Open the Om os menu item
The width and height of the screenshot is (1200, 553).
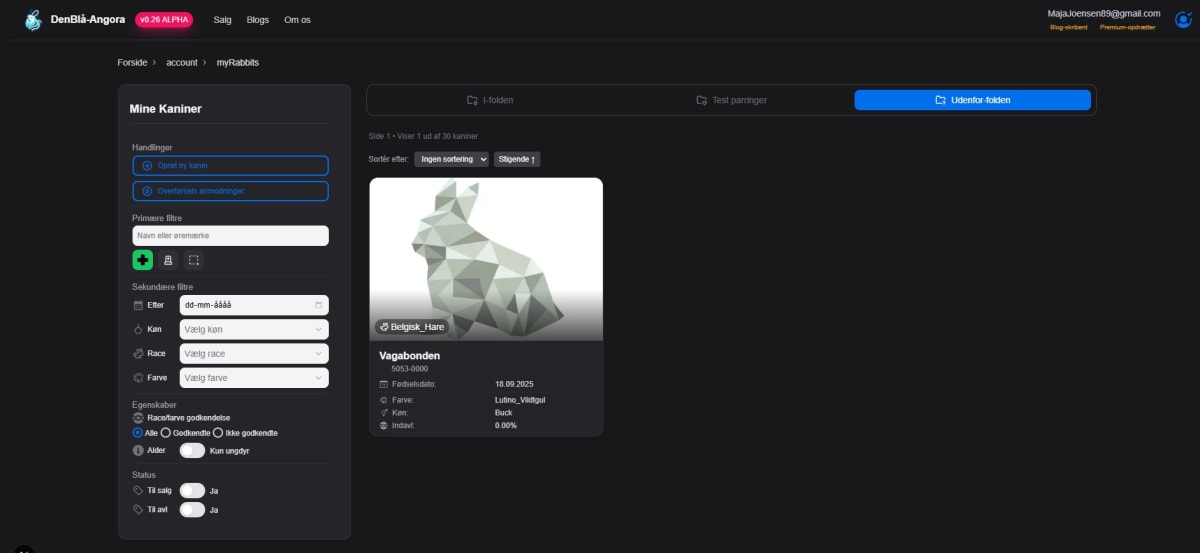point(297,20)
